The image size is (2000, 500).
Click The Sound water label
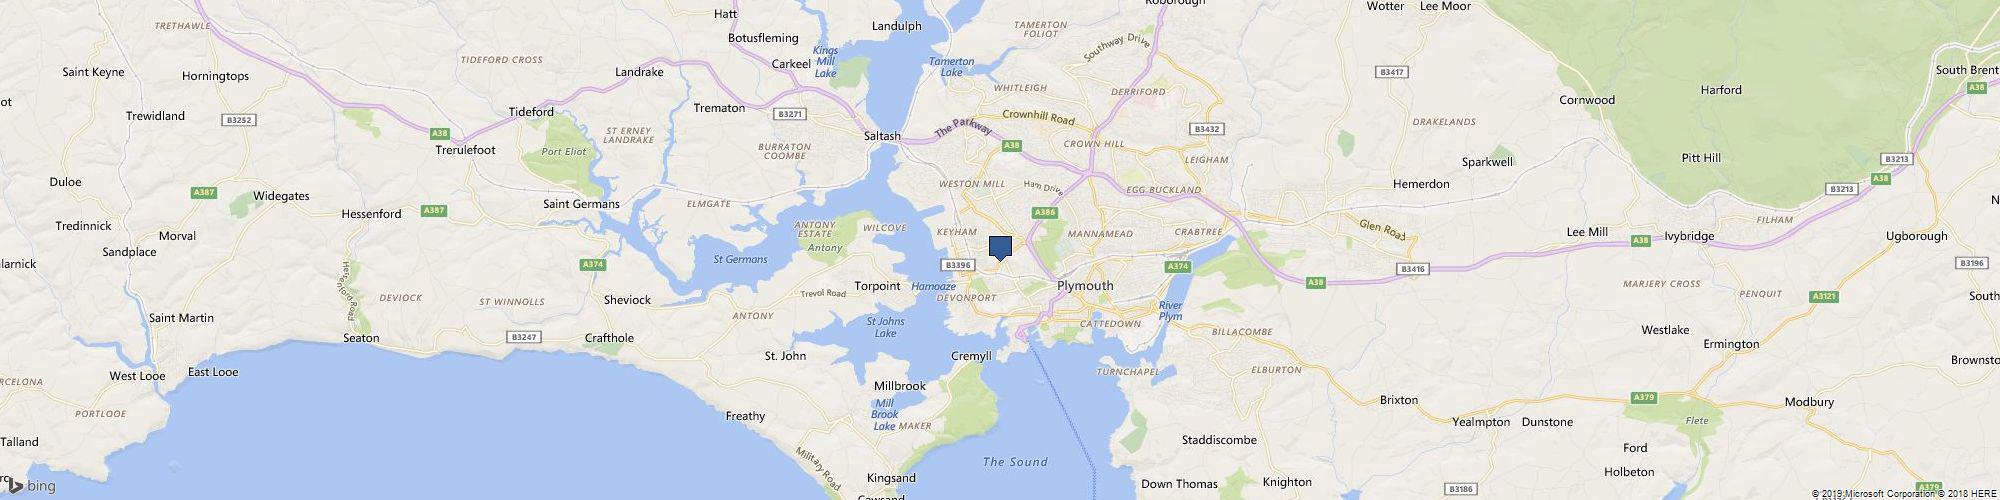click(x=1015, y=462)
